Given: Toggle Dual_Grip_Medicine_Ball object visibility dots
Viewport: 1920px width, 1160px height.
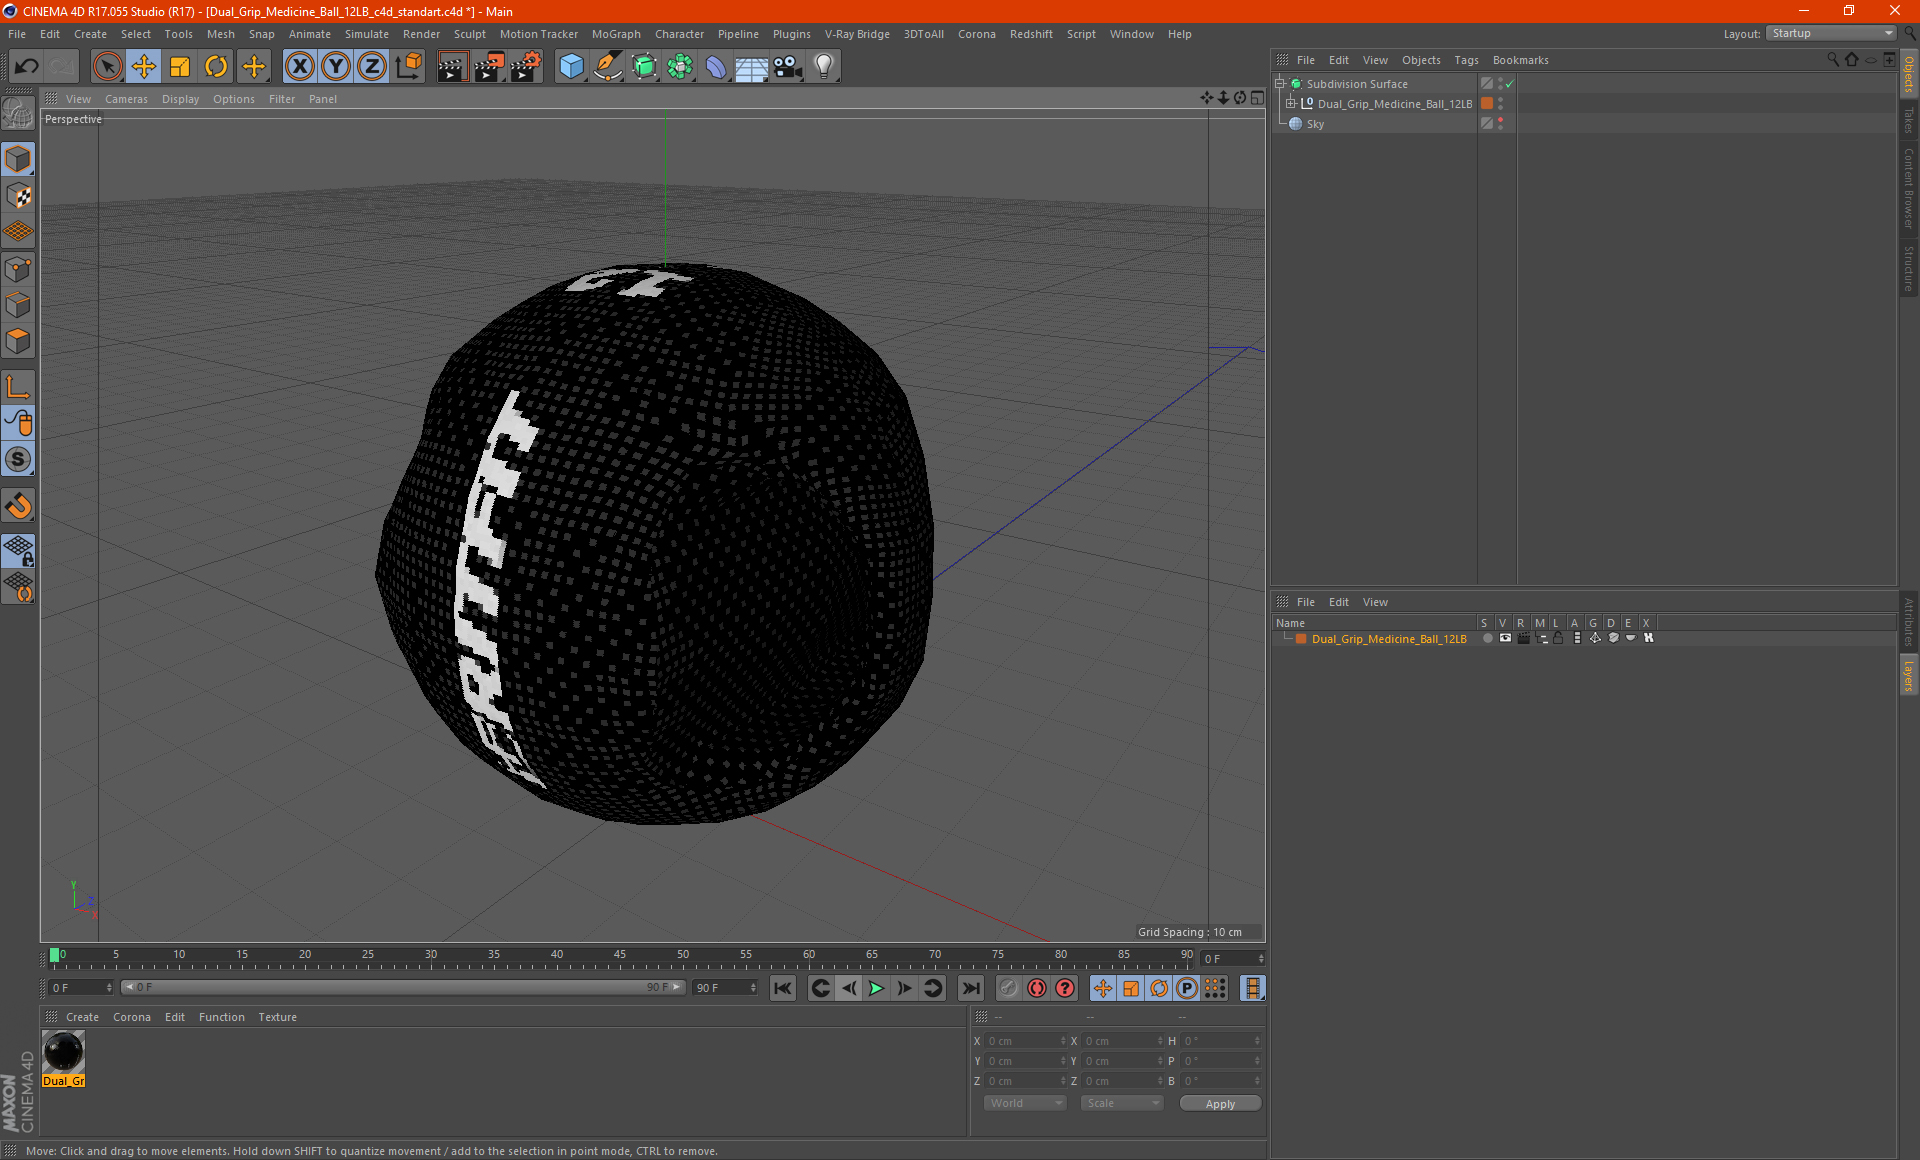Looking at the screenshot, I should (1501, 104).
